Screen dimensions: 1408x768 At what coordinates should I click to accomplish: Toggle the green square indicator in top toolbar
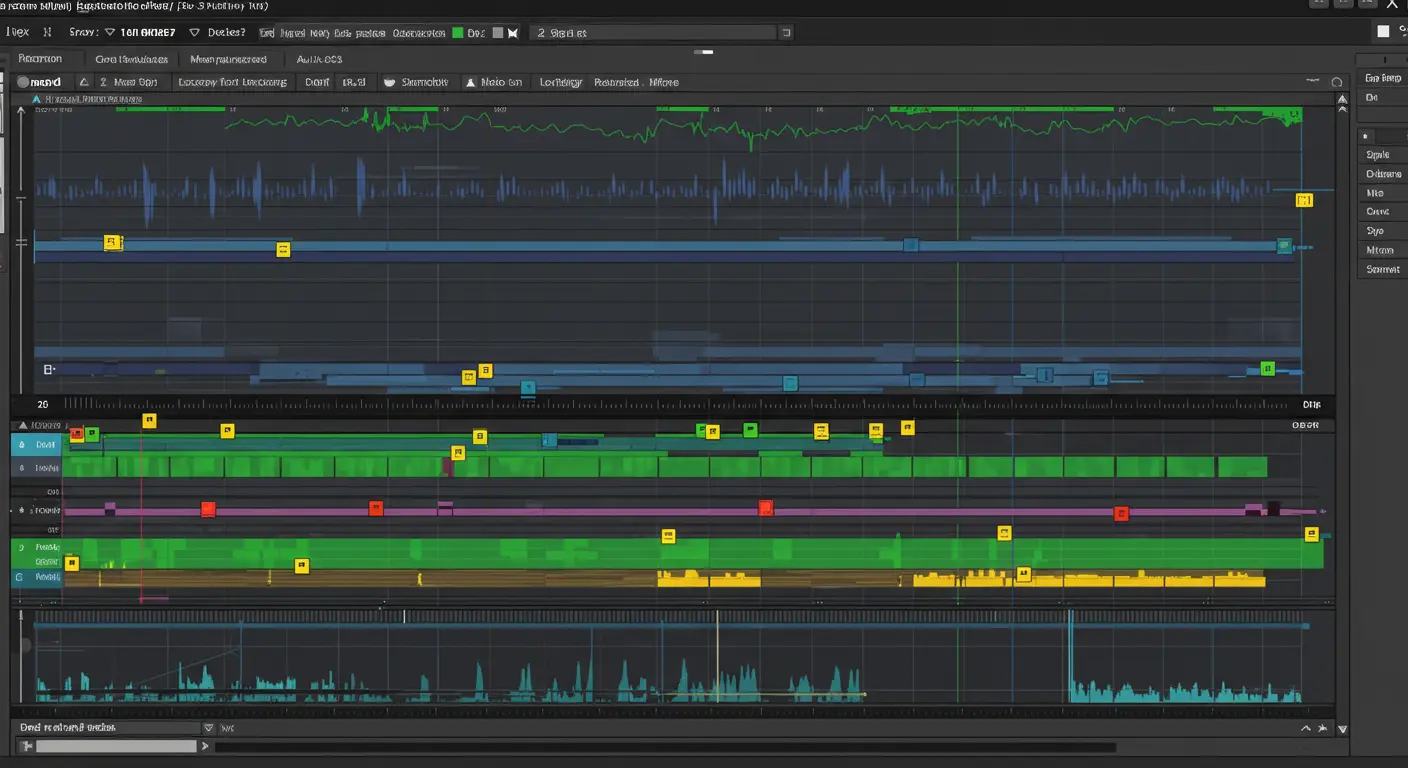[458, 33]
